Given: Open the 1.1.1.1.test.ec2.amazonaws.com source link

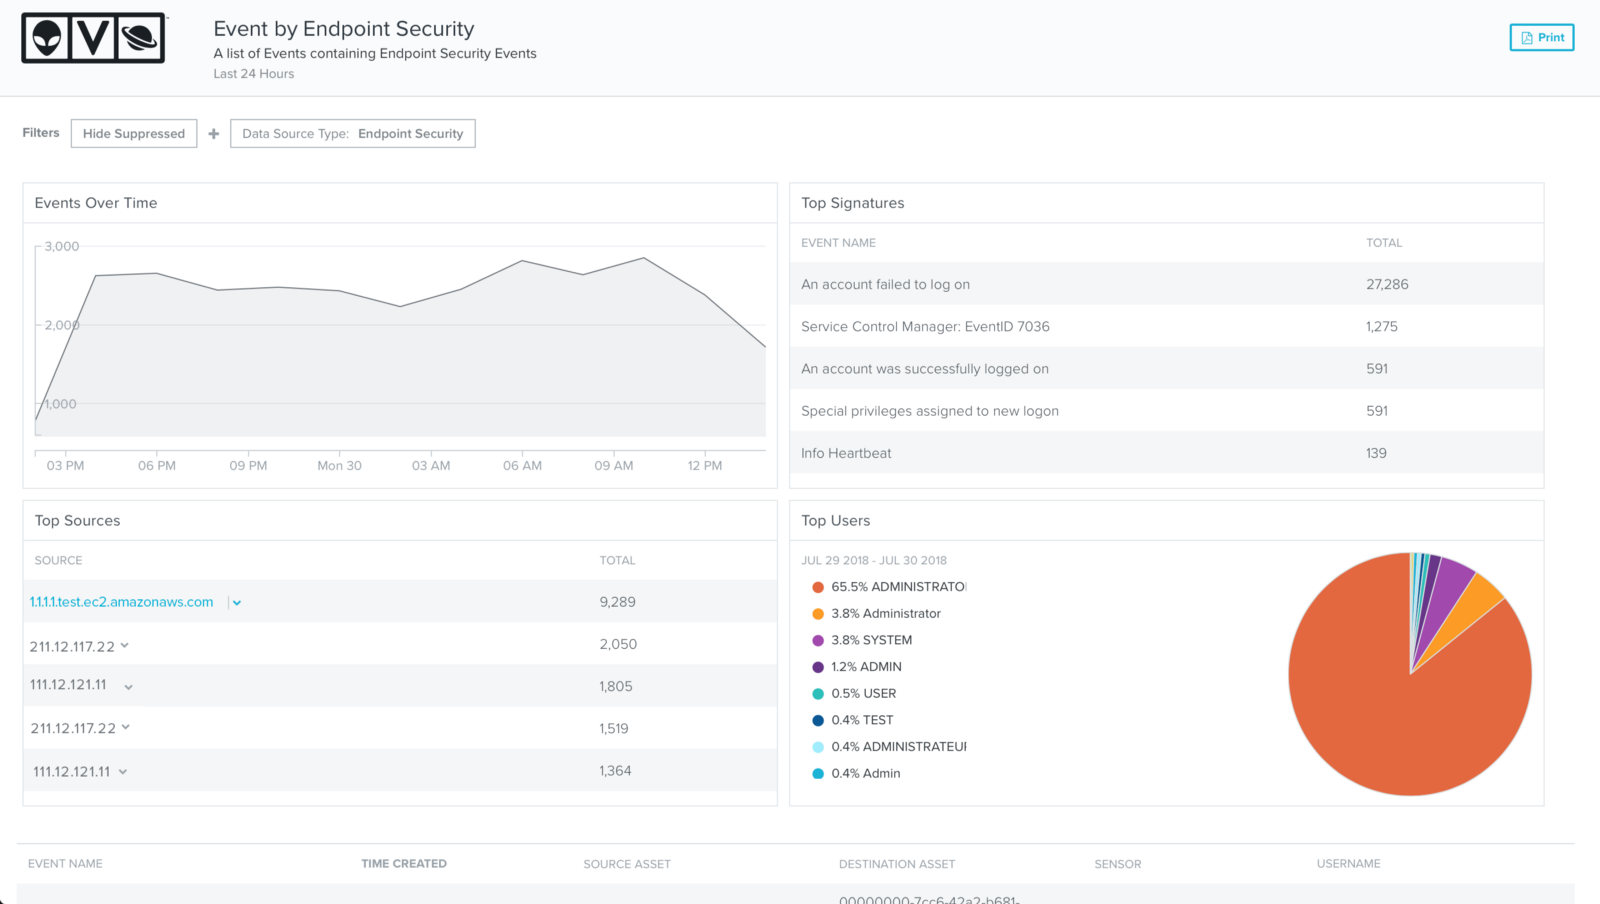Looking at the screenshot, I should coord(121,602).
